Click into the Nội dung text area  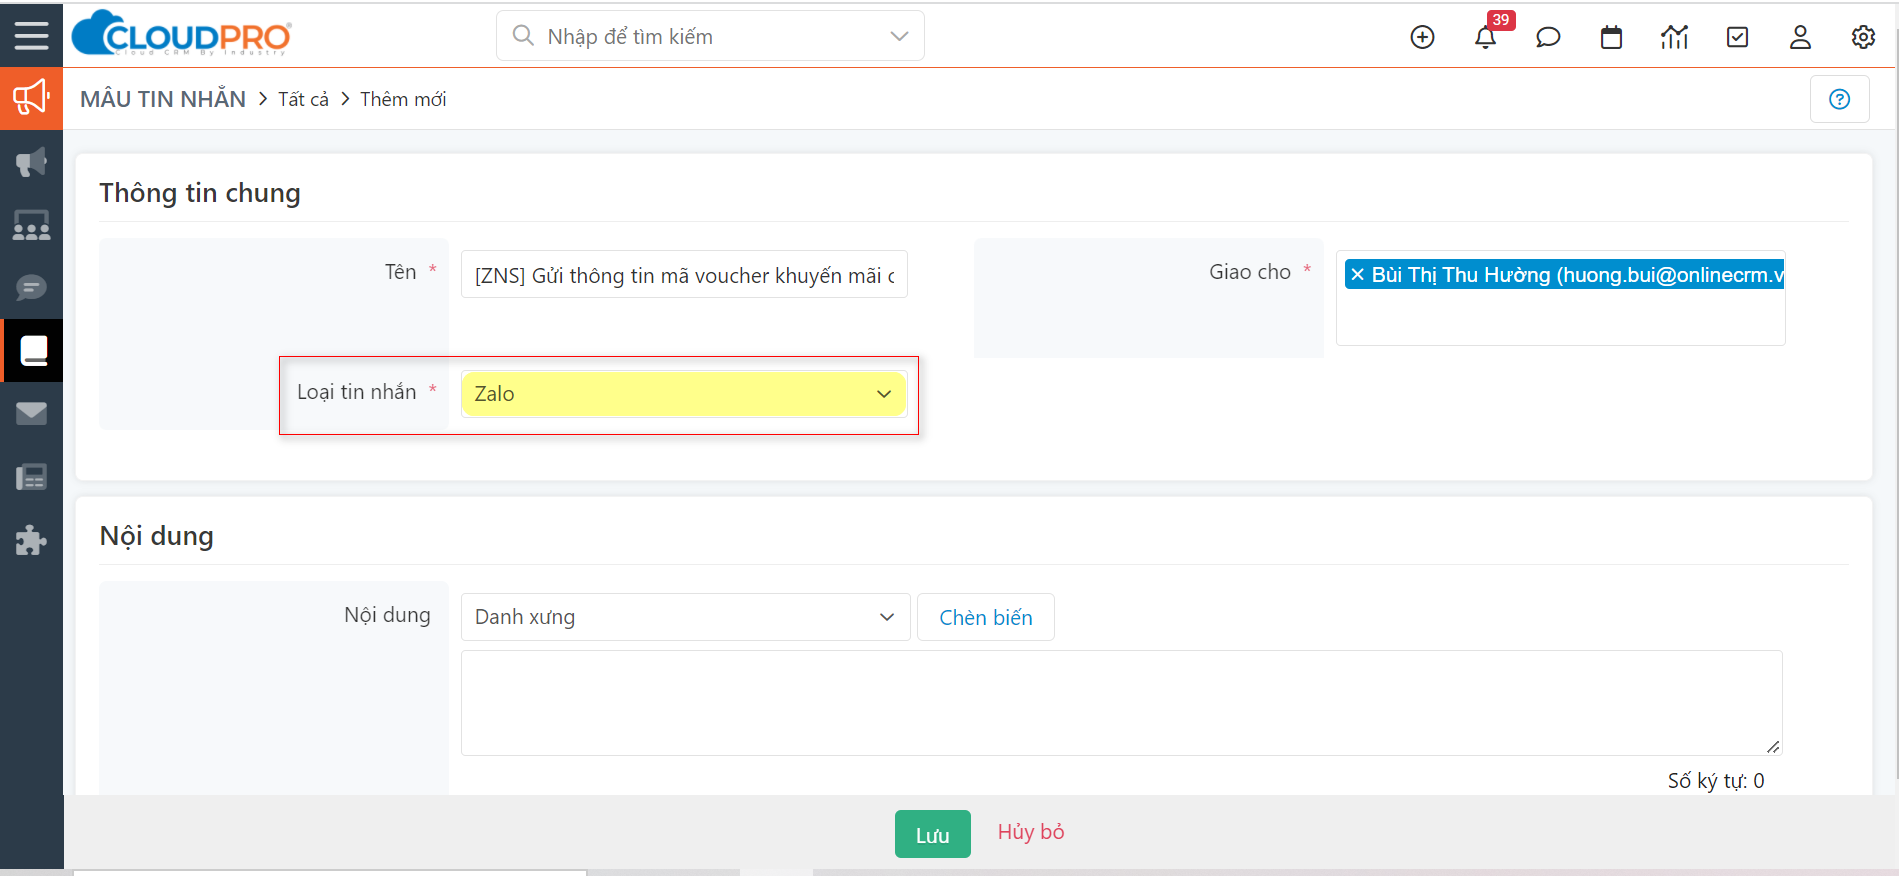(1121, 703)
